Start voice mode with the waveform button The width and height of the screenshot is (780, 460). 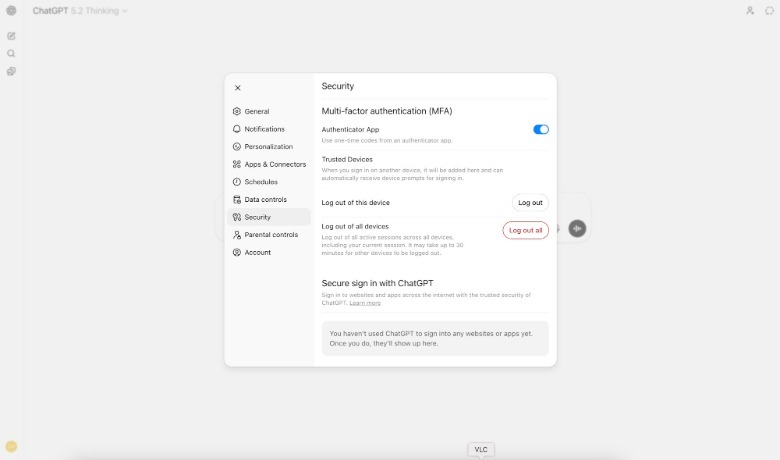coord(577,229)
